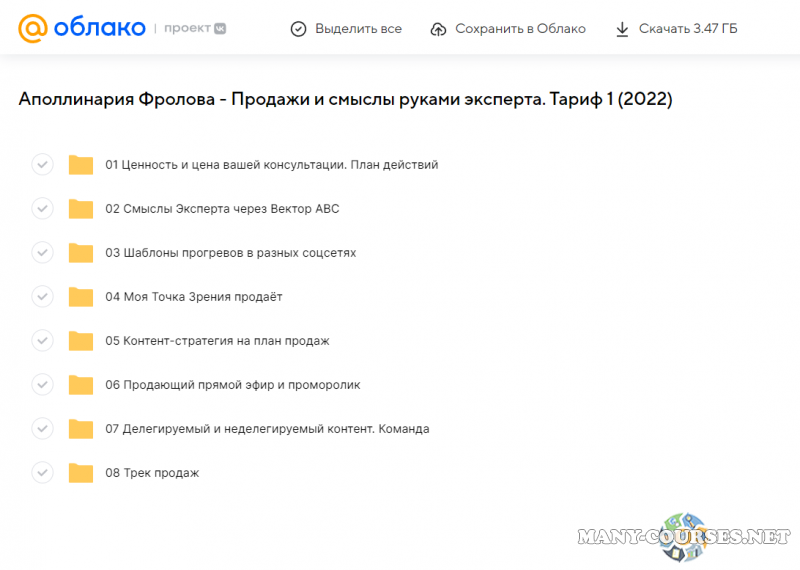The image size is (800, 570).
Task: Open 06 Продающий прямой эфир и проморолик
Action: (x=232, y=385)
